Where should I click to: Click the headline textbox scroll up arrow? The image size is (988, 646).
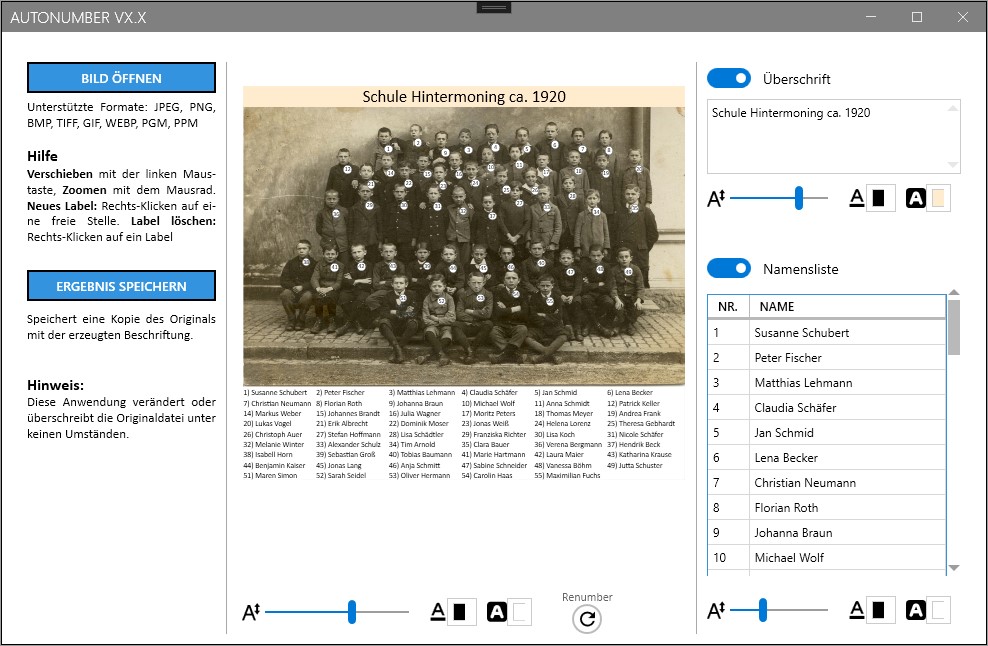(953, 108)
